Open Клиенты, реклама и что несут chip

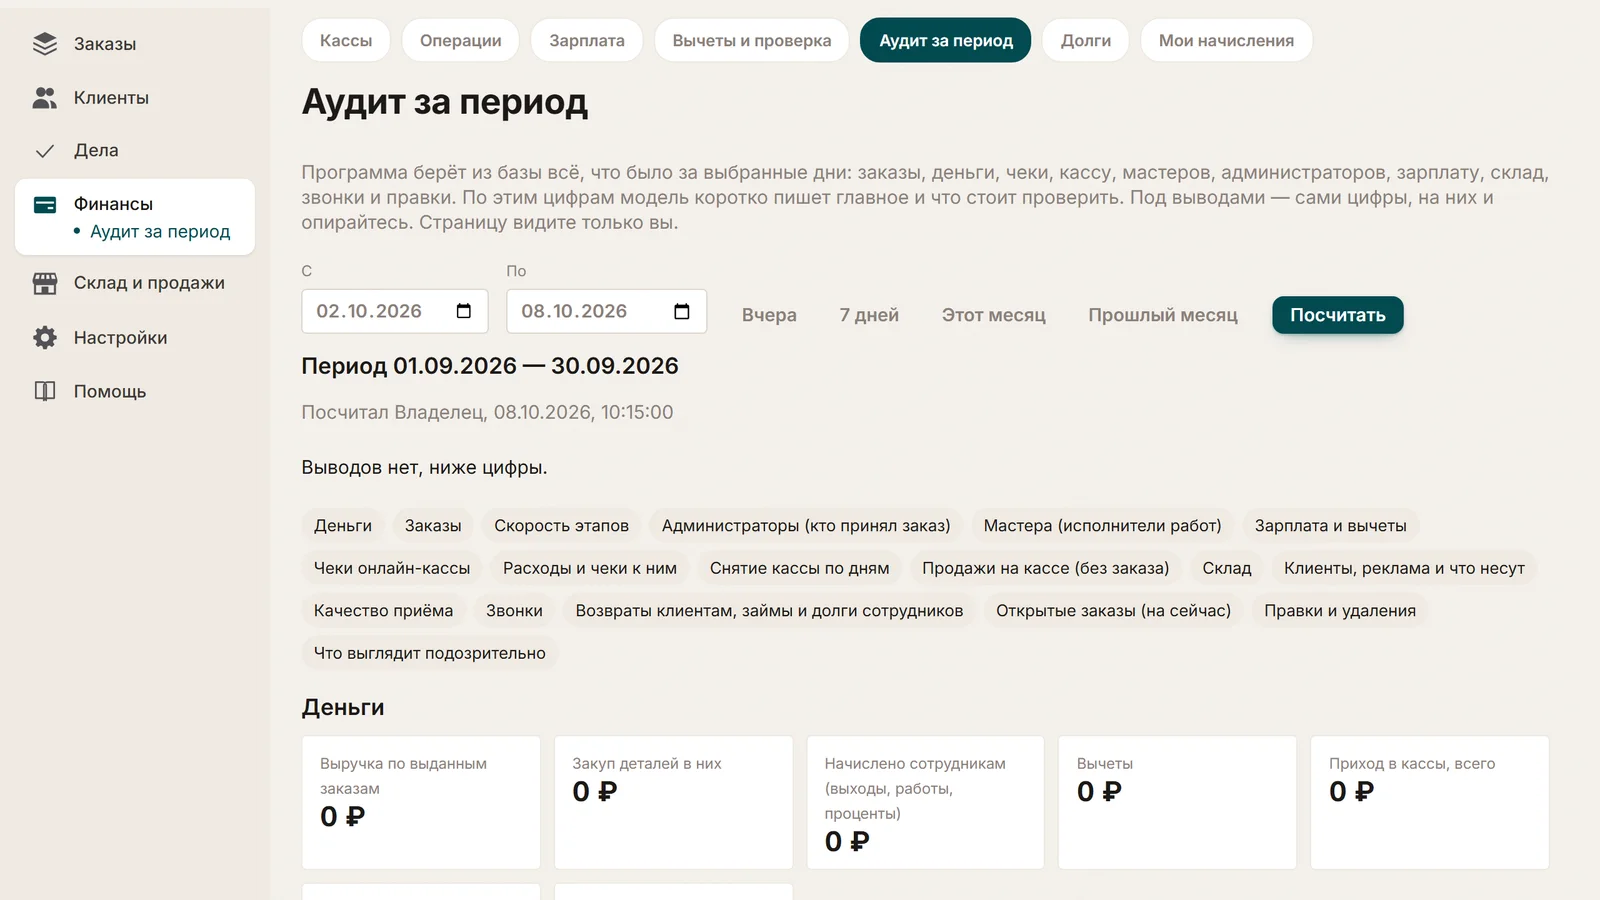click(x=1405, y=568)
